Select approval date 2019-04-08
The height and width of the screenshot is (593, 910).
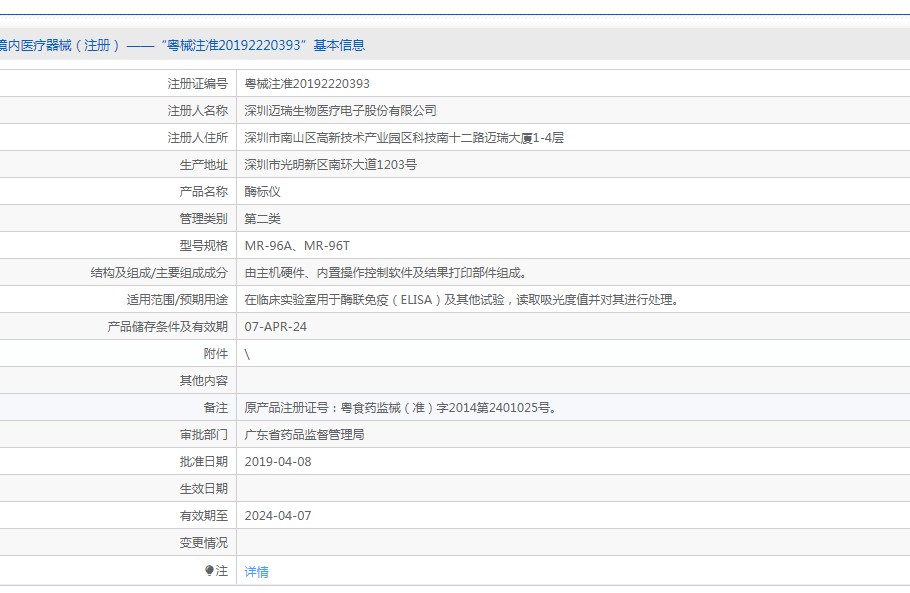pyautogui.click(x=278, y=462)
